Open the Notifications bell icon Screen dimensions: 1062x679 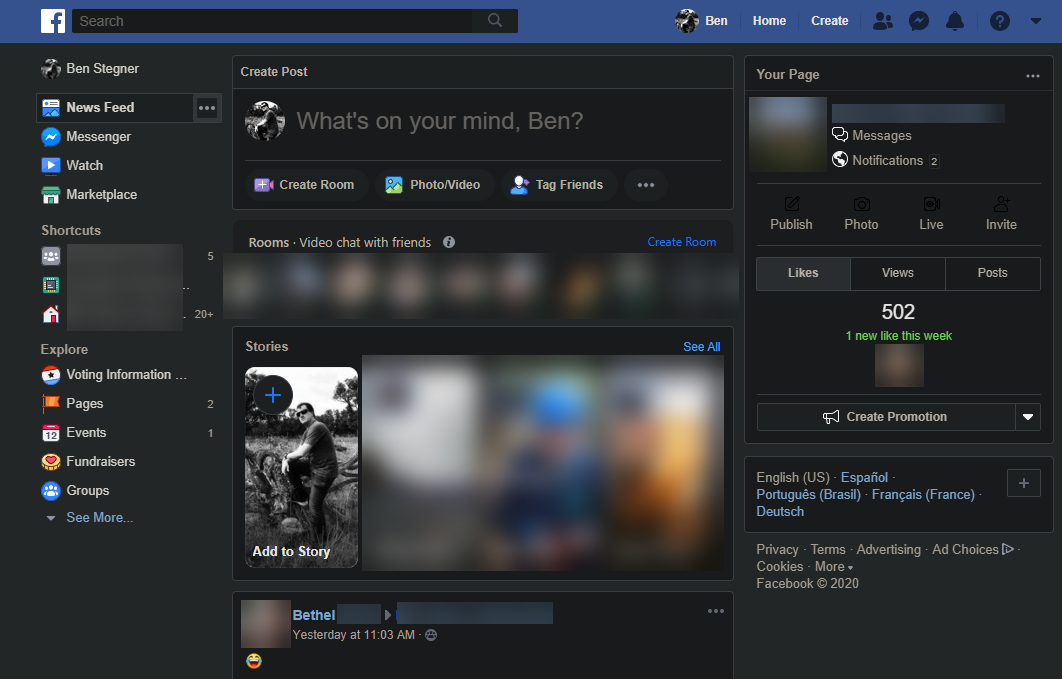[955, 20]
